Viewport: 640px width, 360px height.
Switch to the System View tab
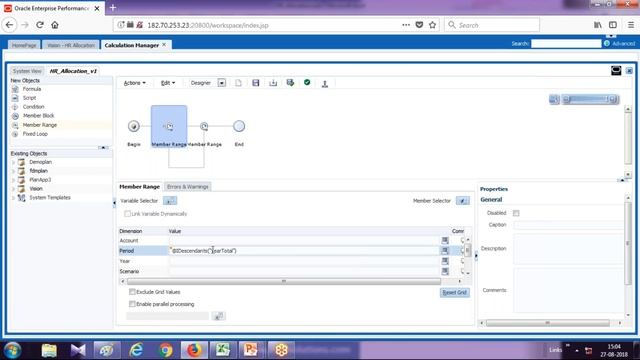[x=27, y=71]
